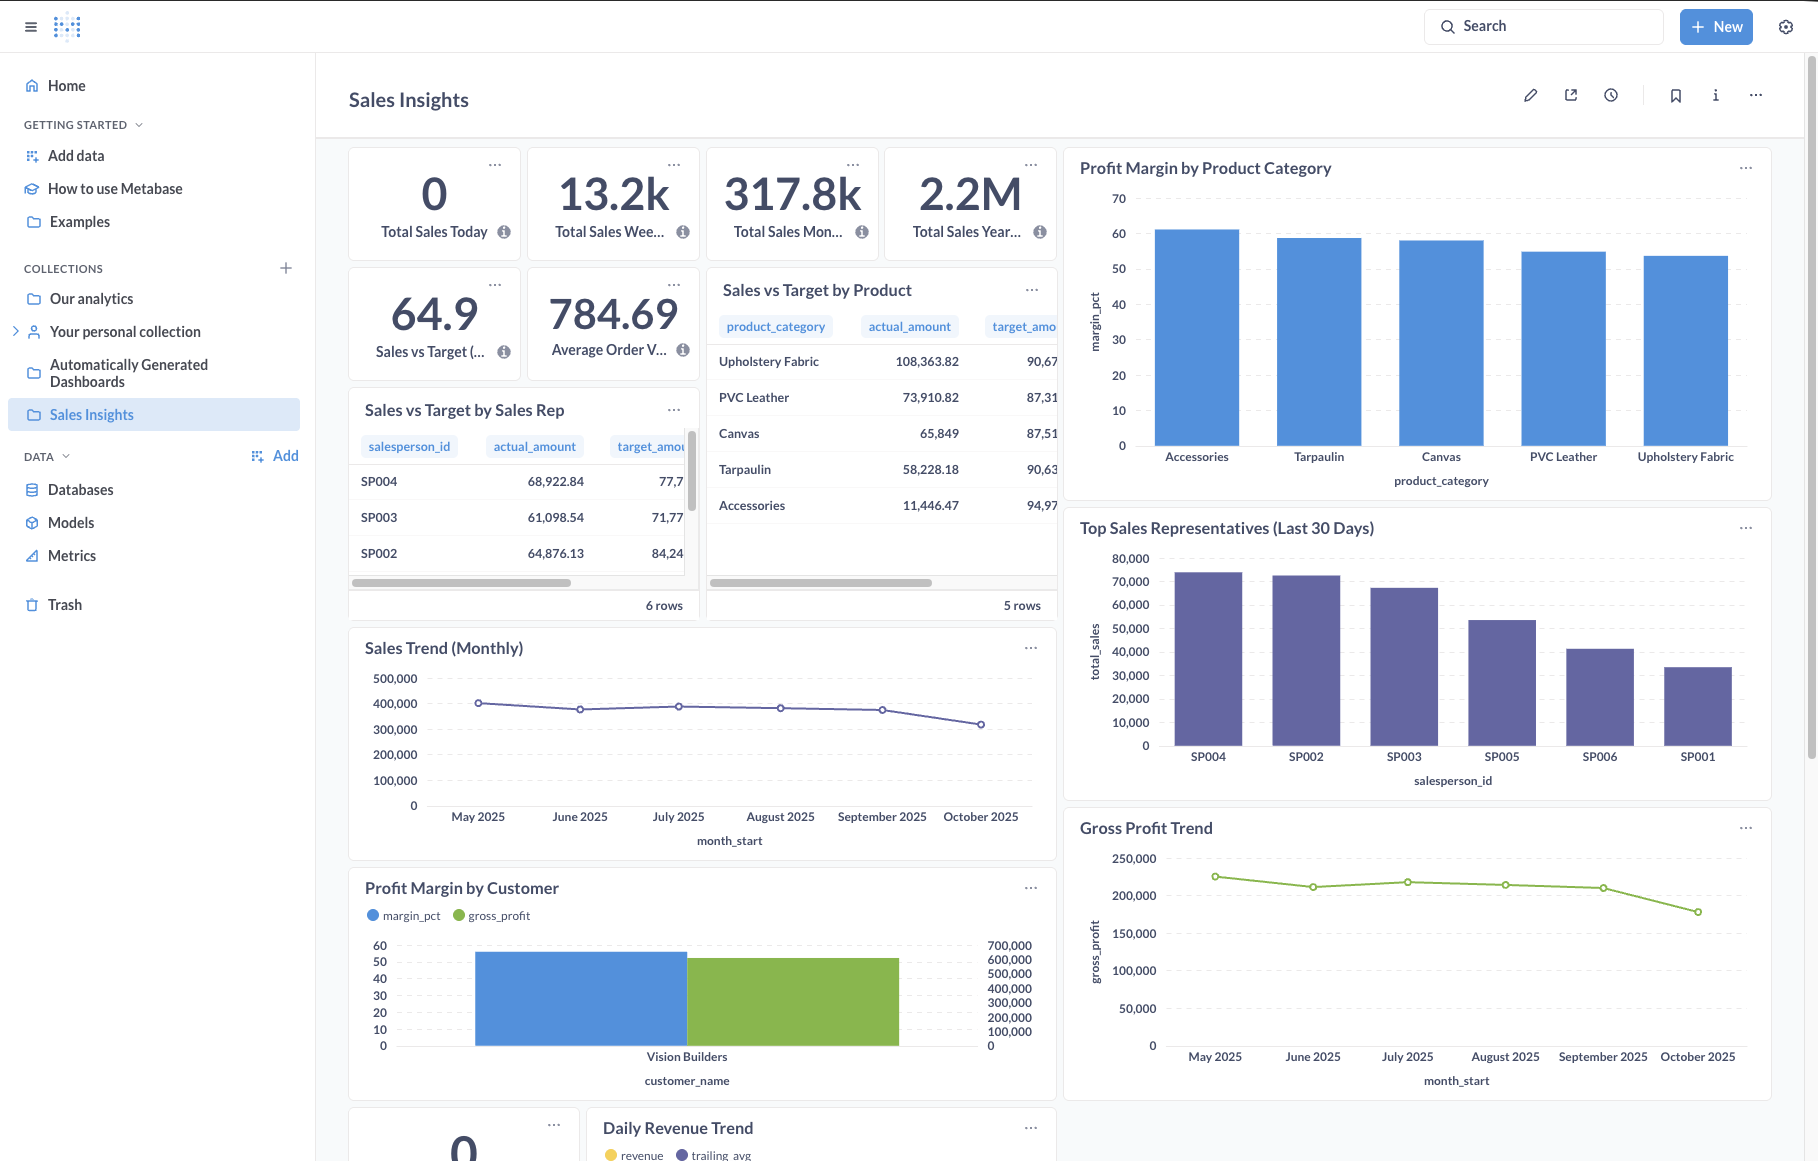Open the Sales Trend card's ellipsis menu
Image resolution: width=1818 pixels, height=1161 pixels.
[1031, 648]
